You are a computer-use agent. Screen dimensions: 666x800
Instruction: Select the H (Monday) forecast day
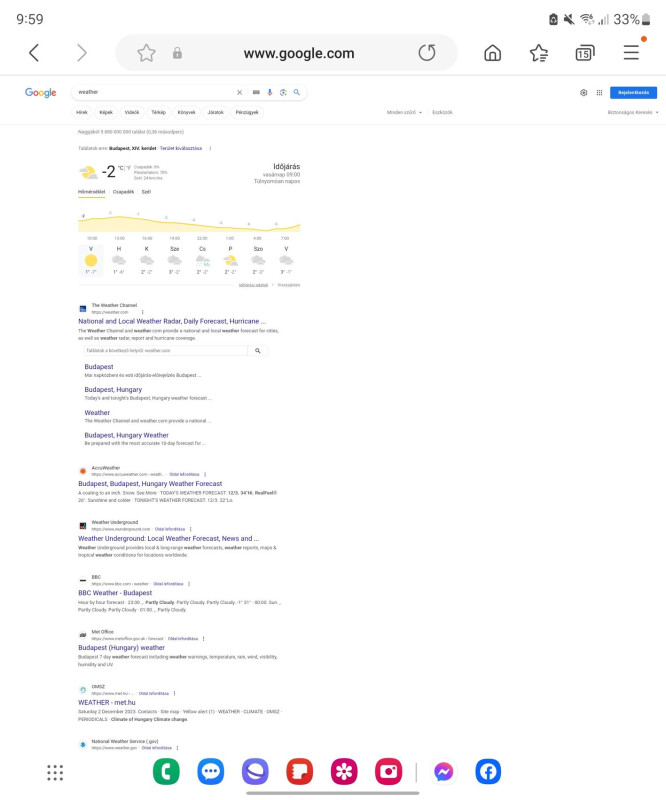coord(119,260)
